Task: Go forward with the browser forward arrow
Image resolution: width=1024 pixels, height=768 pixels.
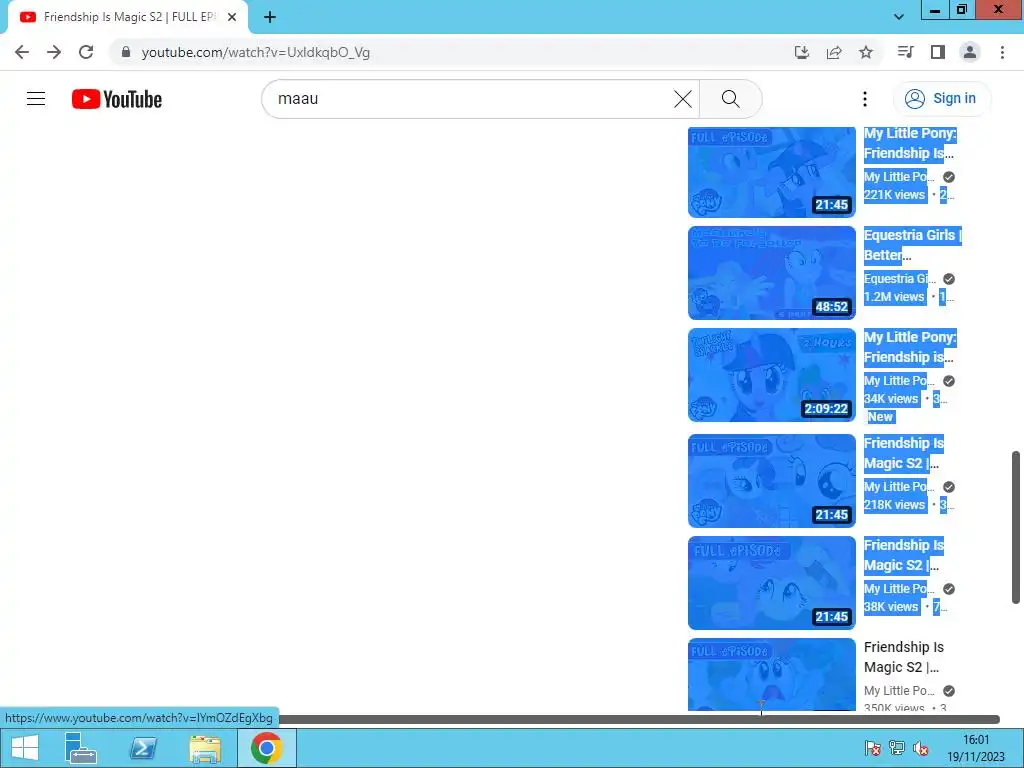Action: [54, 52]
